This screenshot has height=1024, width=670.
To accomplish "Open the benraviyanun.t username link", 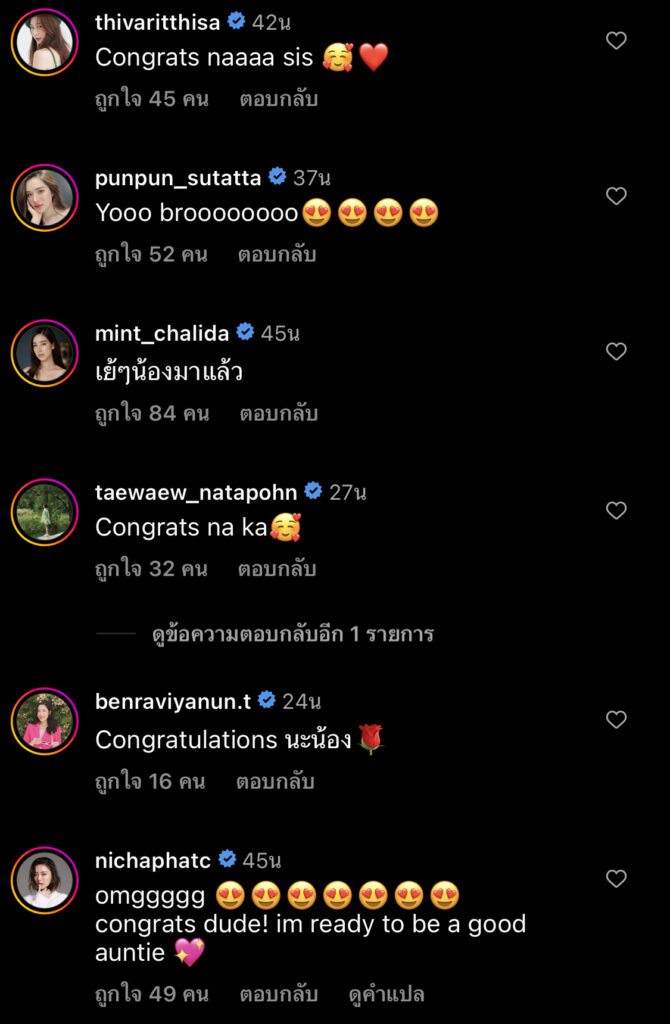I will click(173, 701).
